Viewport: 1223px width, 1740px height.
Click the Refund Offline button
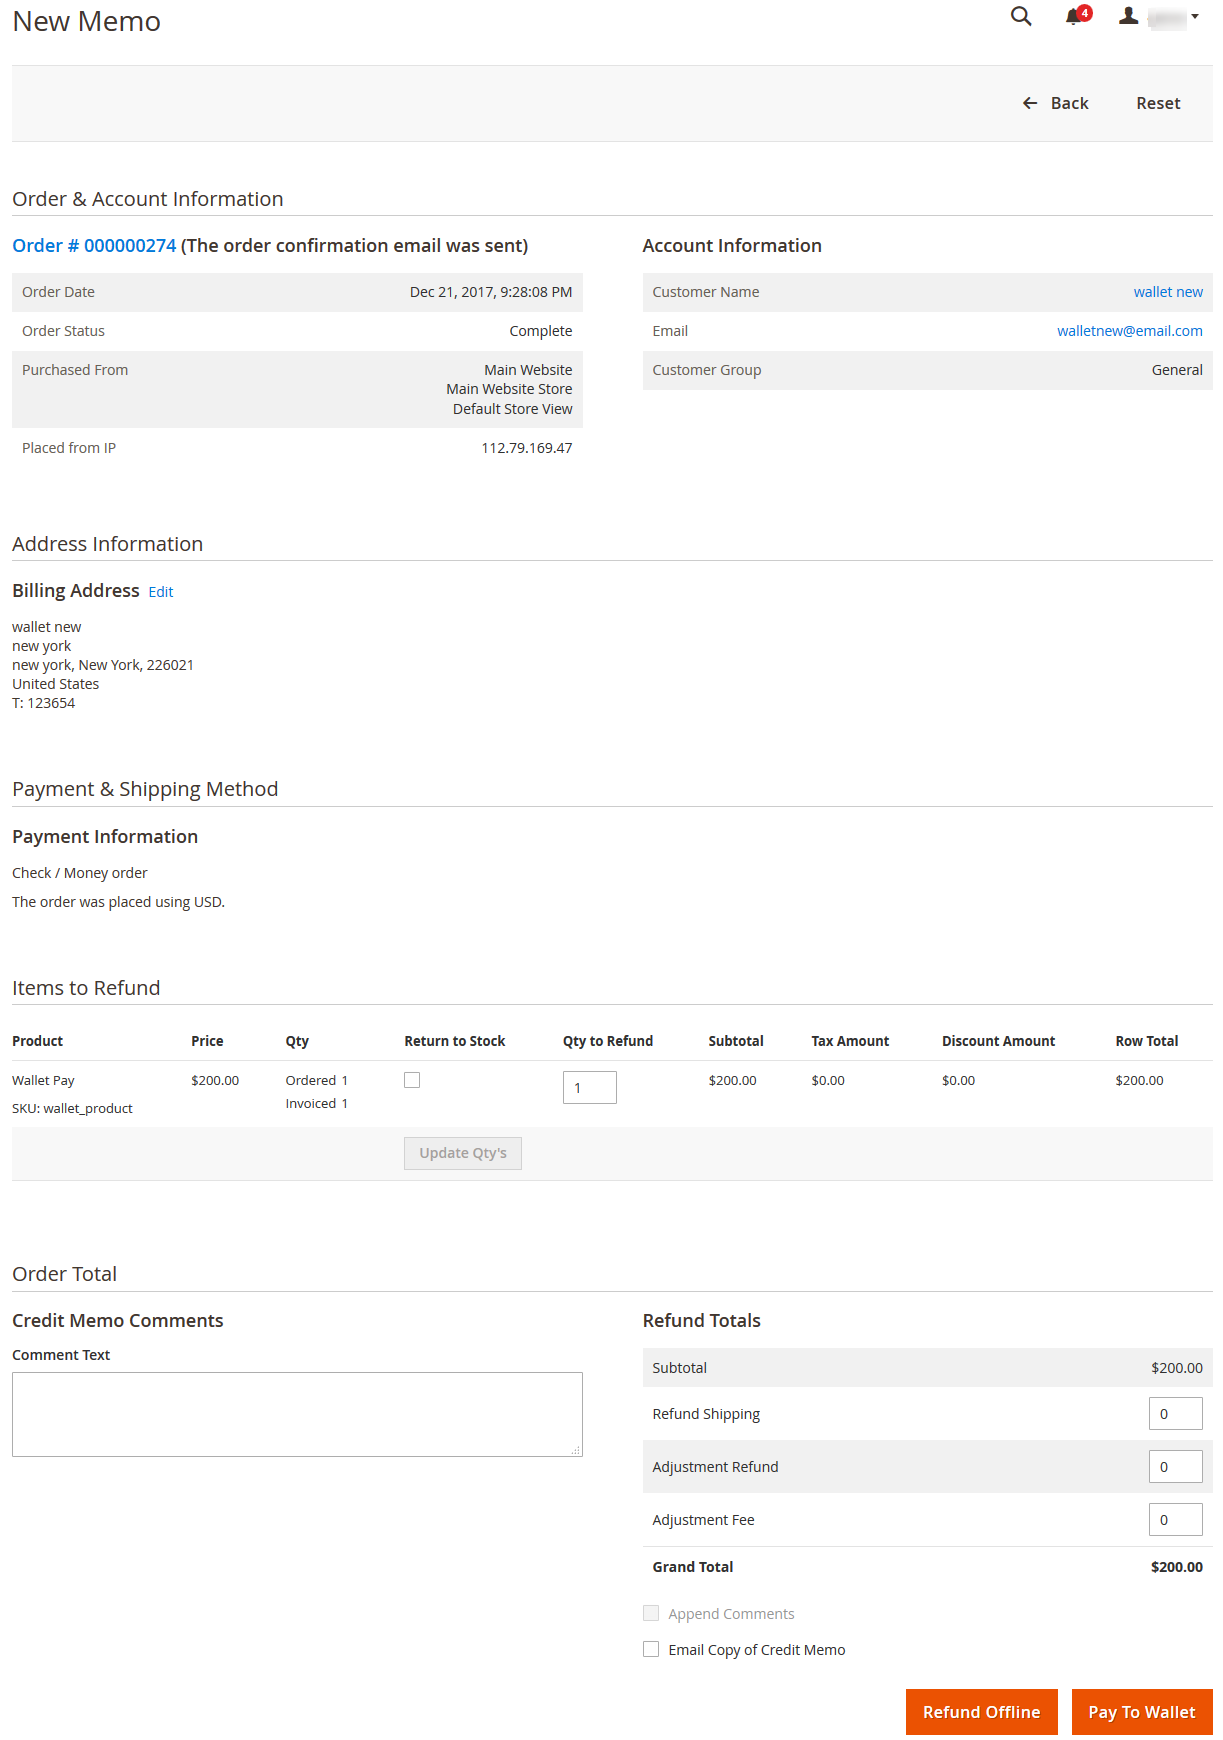tap(981, 1712)
